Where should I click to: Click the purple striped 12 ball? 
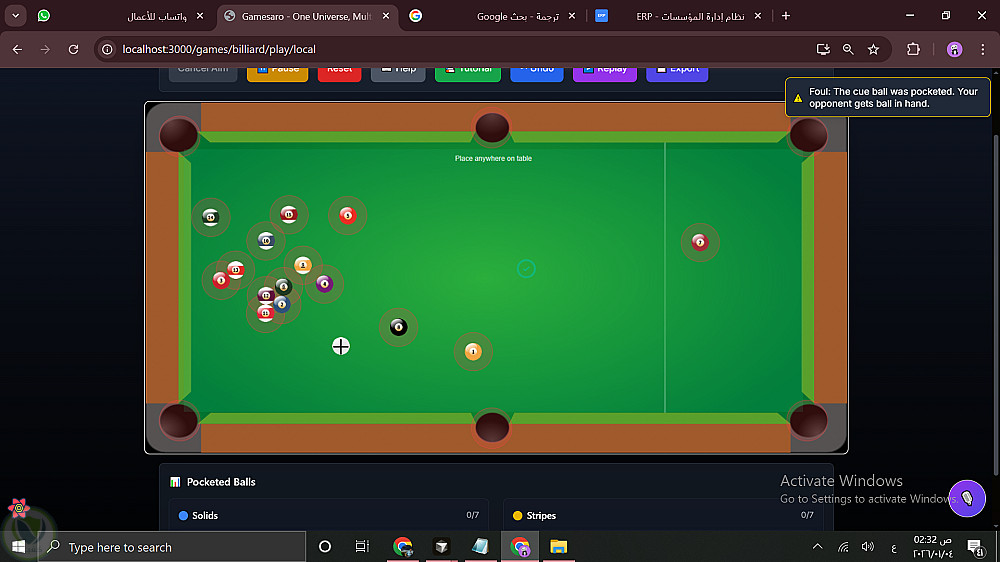click(x=265, y=295)
